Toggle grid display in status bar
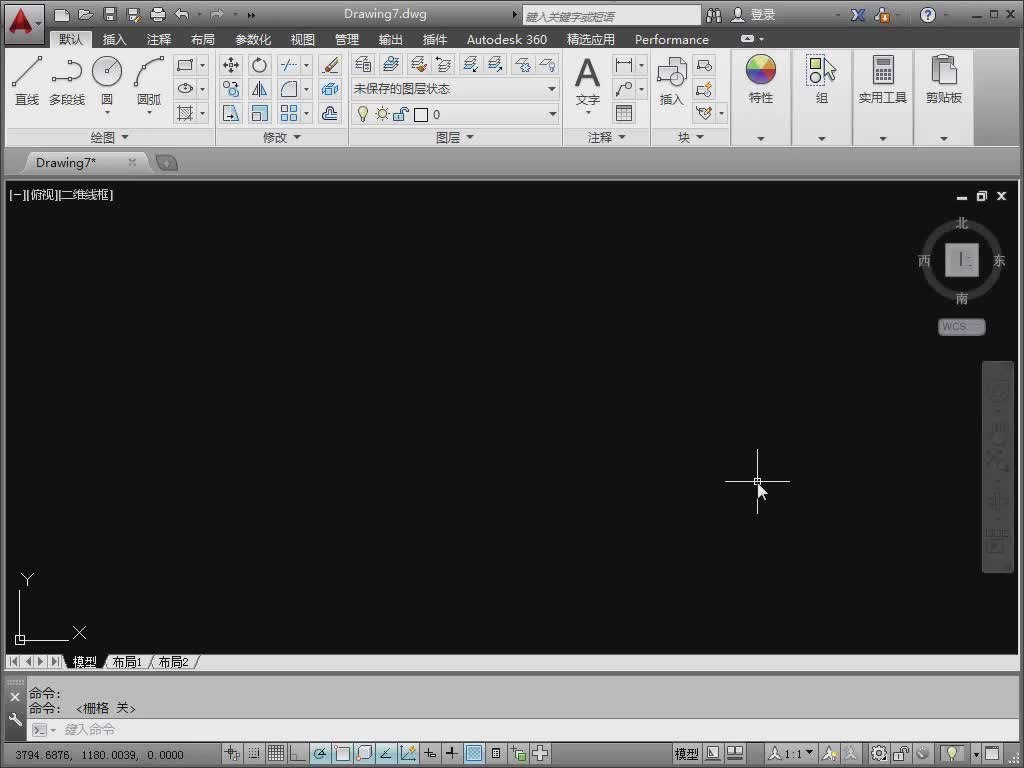 (276, 754)
